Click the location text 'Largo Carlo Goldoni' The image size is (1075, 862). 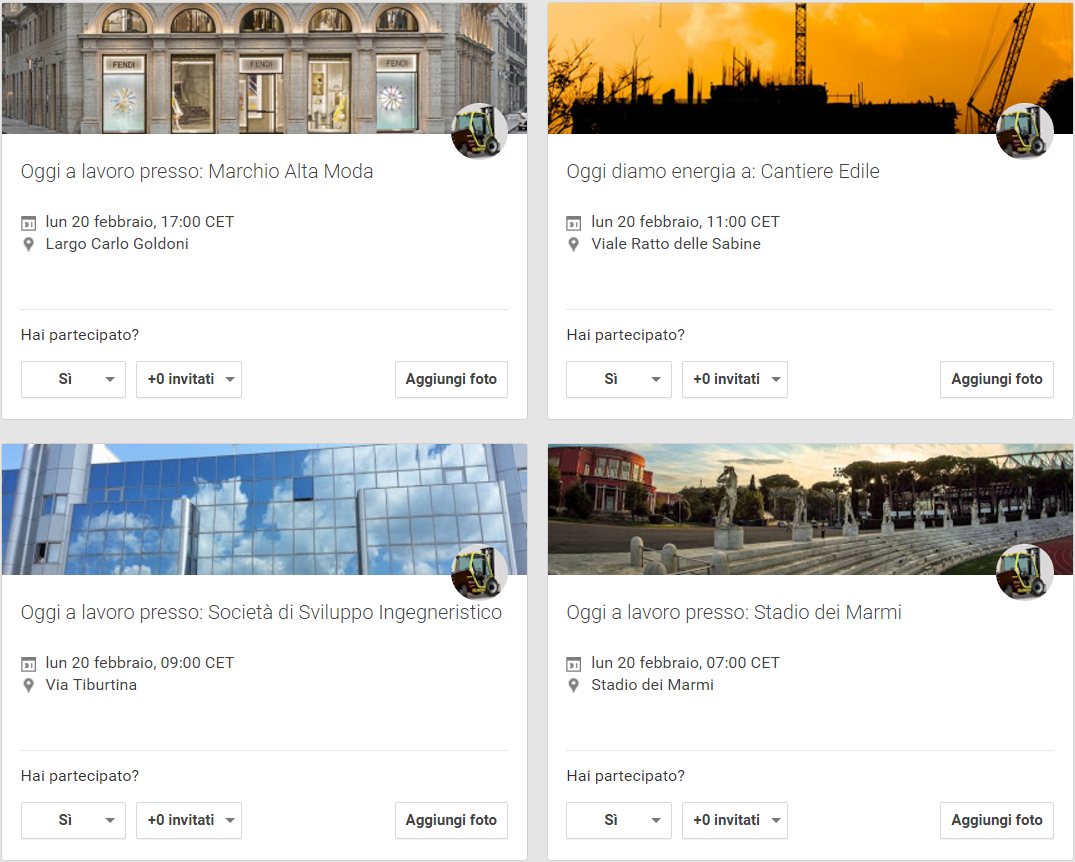tap(117, 244)
